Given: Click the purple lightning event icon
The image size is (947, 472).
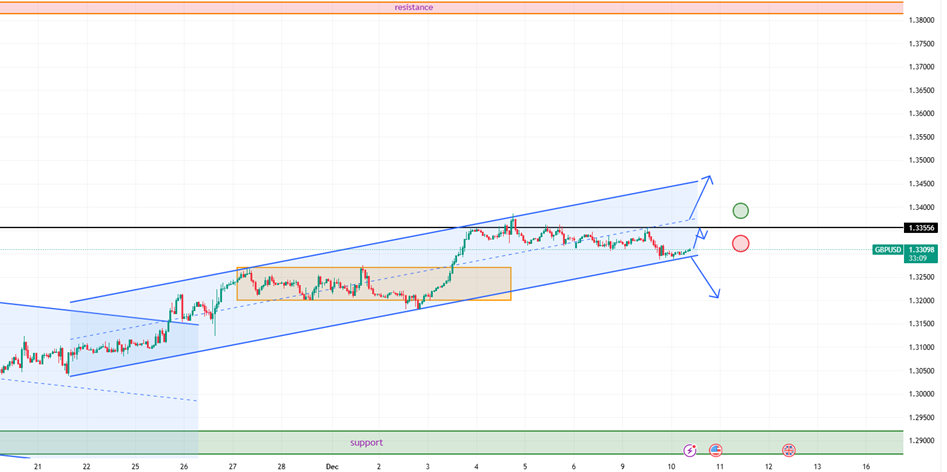Looking at the screenshot, I should click(x=690, y=451).
